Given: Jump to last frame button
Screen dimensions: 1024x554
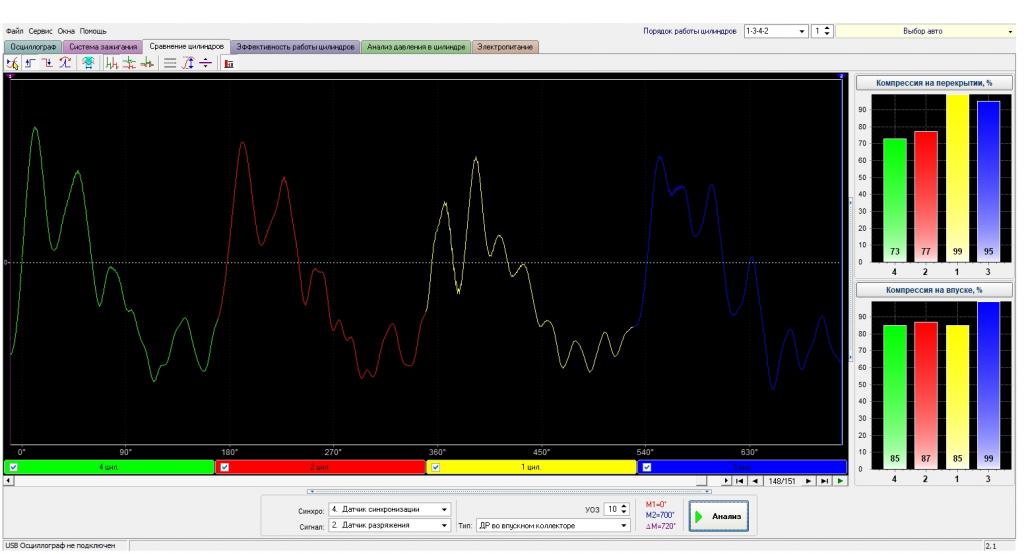Looking at the screenshot, I should click(x=825, y=481).
